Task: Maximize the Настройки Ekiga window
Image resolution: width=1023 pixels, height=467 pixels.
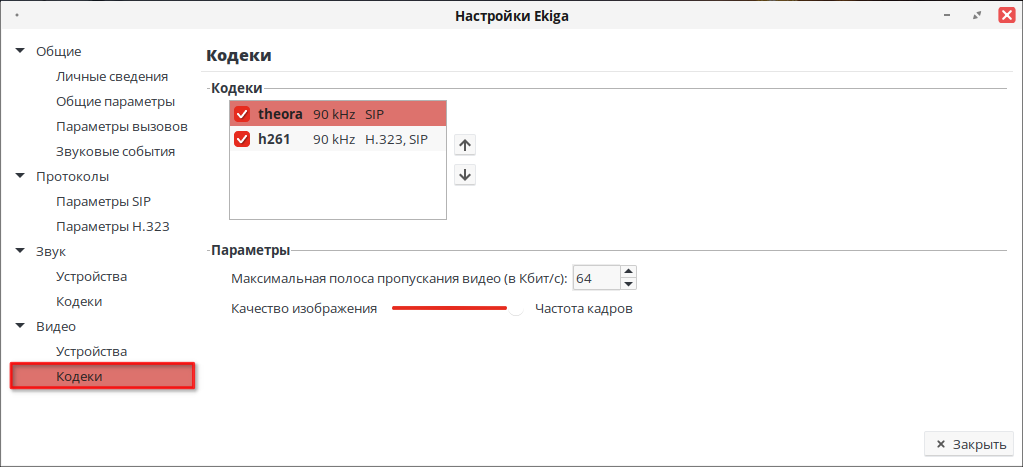Action: tap(977, 16)
